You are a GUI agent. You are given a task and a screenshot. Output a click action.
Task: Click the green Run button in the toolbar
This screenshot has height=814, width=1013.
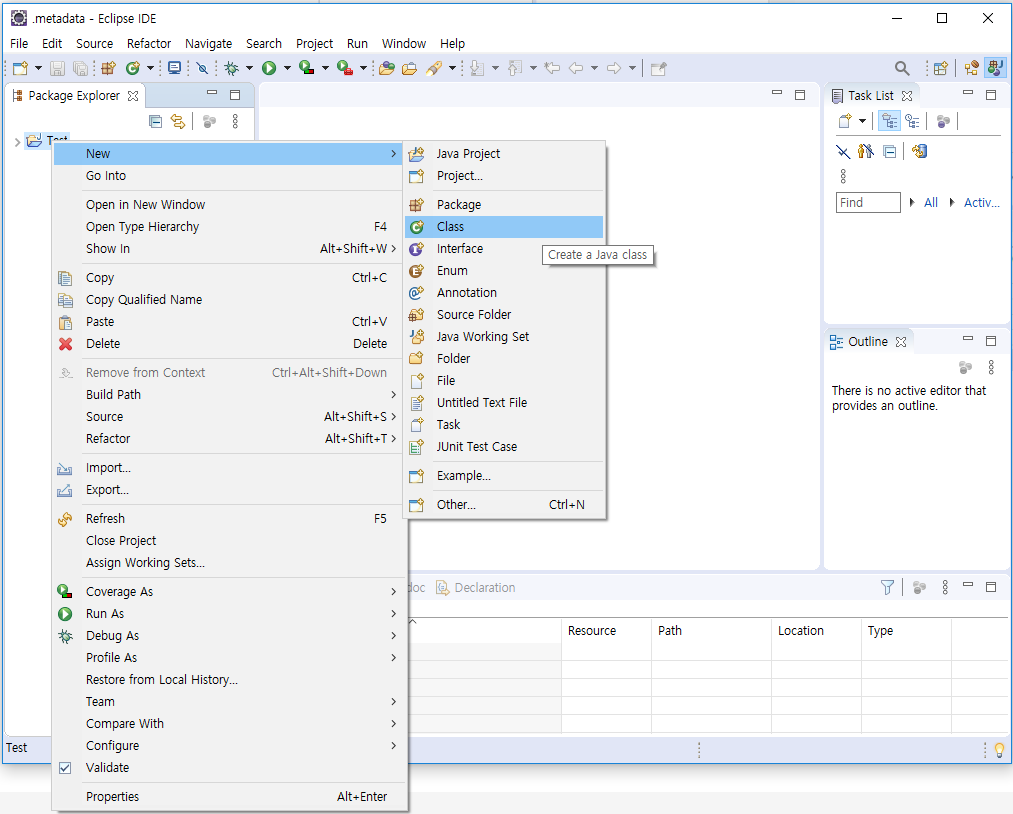269,68
